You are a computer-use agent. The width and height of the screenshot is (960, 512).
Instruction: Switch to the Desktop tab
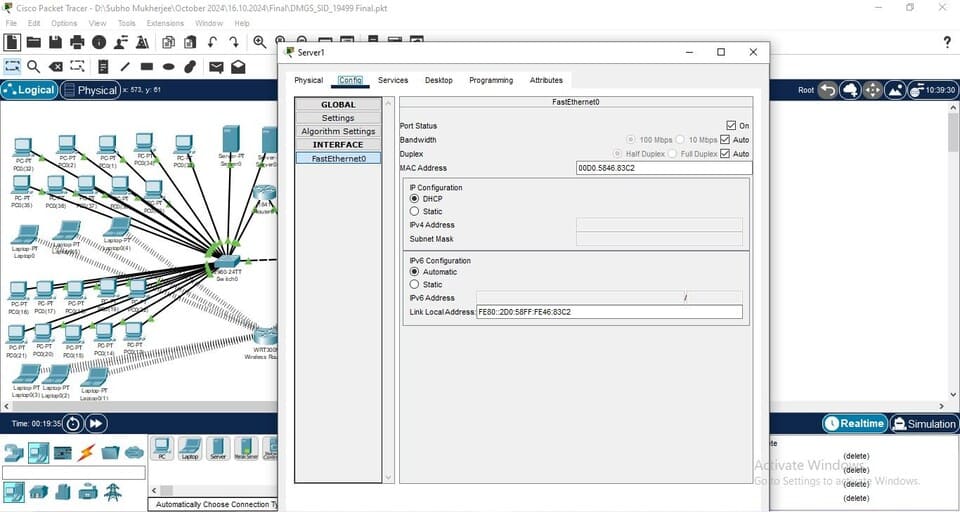click(x=439, y=80)
